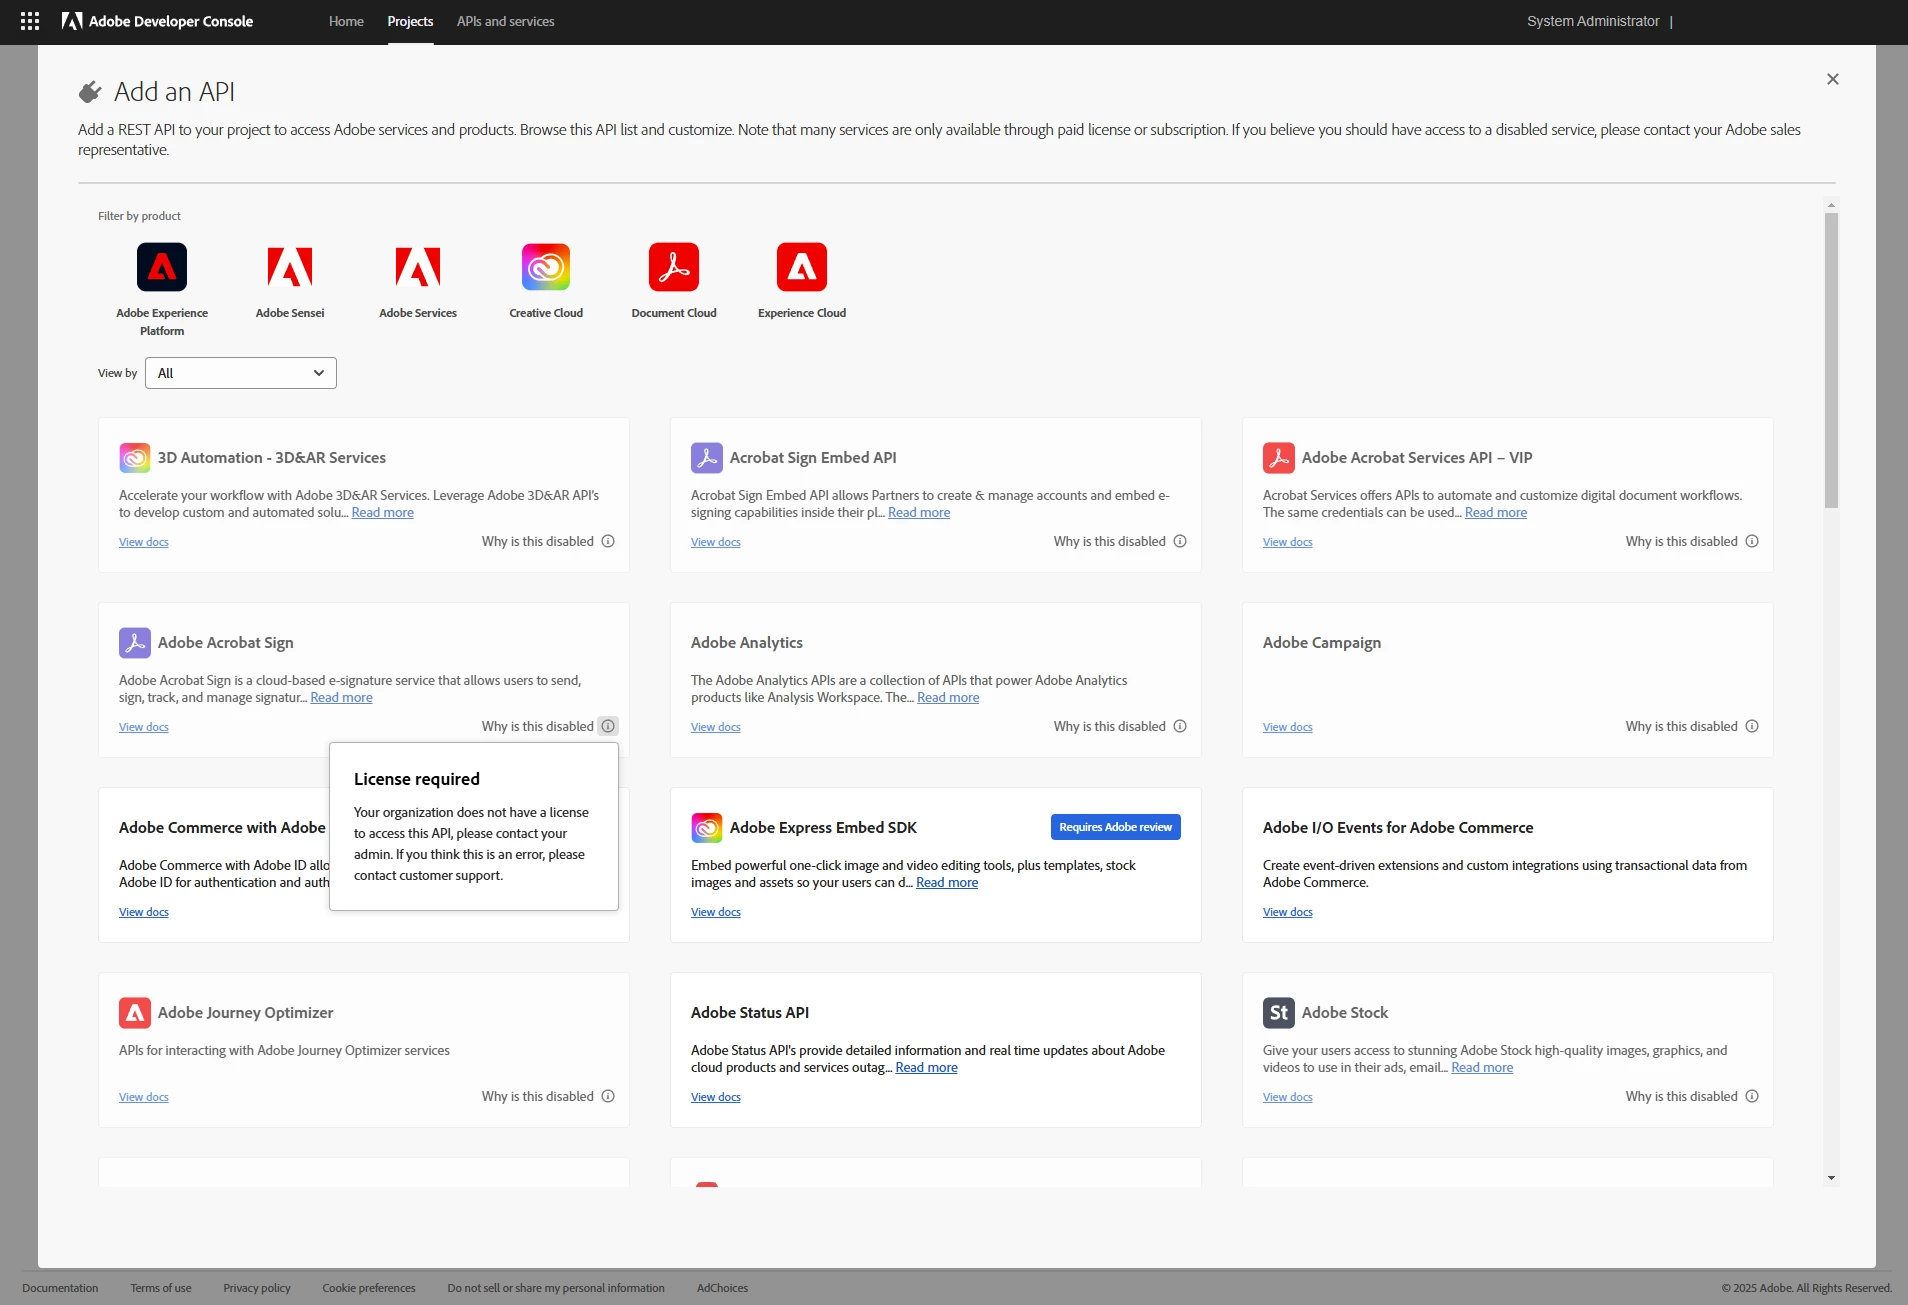The height and width of the screenshot is (1305, 1908).
Task: Click the API list scrollbar thumb
Action: click(1831, 360)
